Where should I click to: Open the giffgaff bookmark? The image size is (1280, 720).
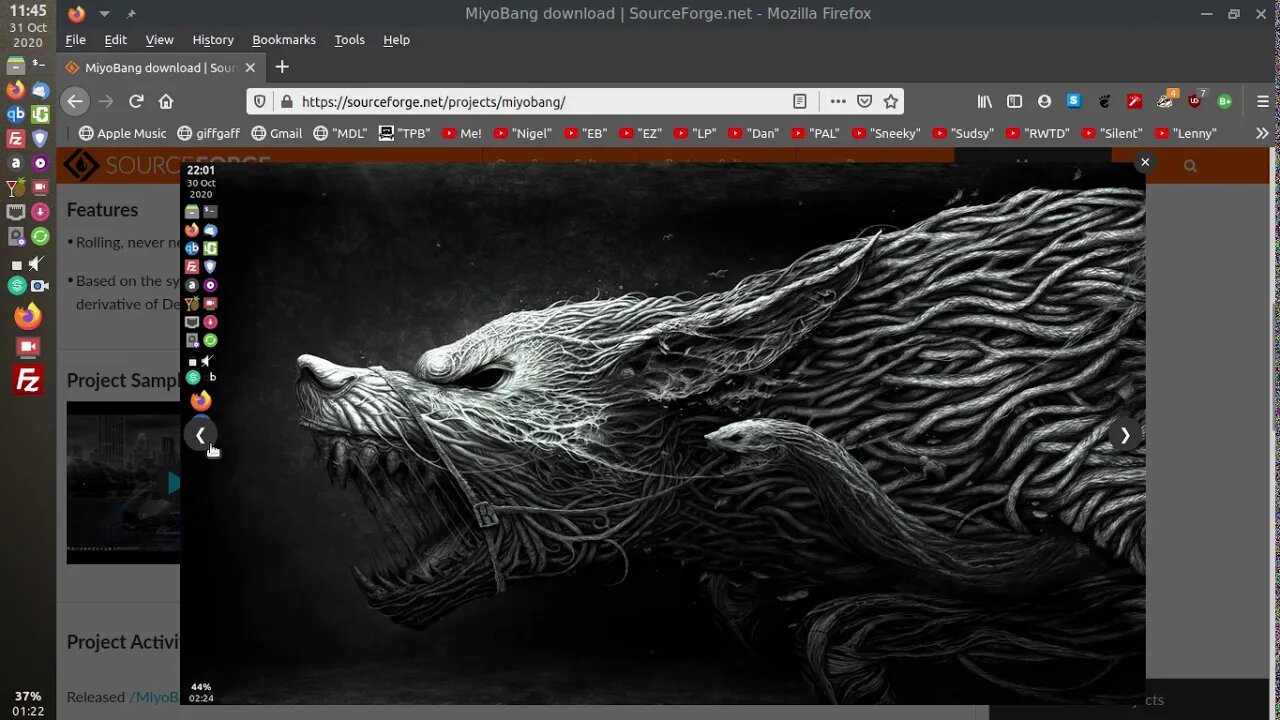pyautogui.click(x=209, y=133)
